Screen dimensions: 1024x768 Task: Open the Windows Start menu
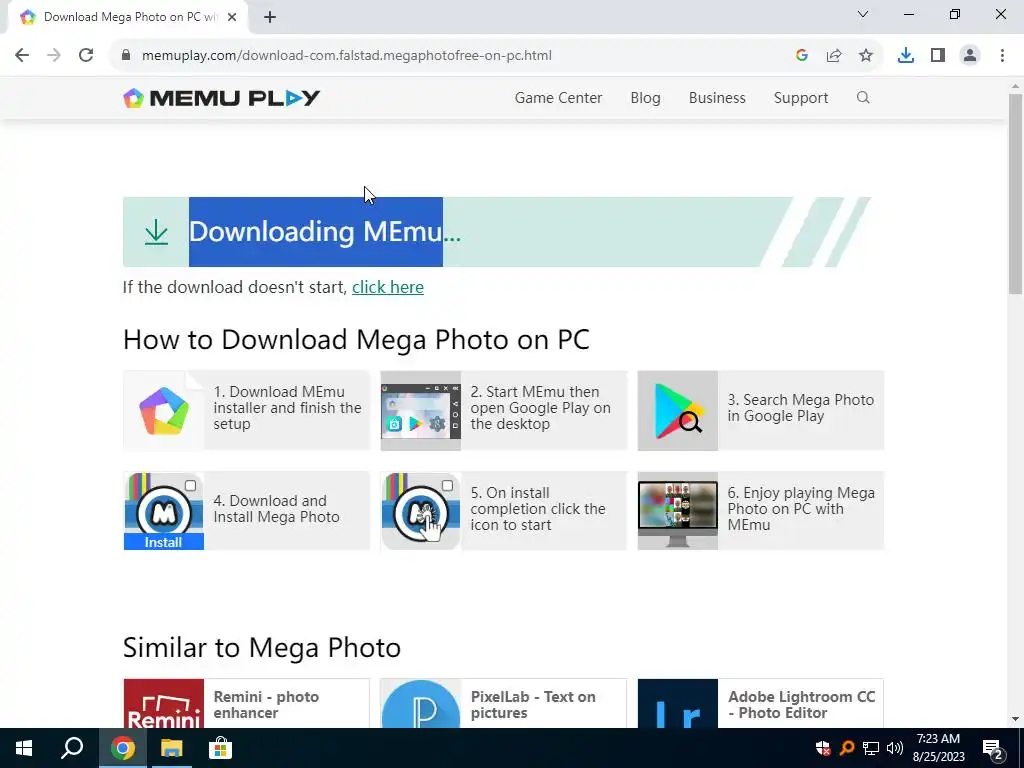(24, 748)
